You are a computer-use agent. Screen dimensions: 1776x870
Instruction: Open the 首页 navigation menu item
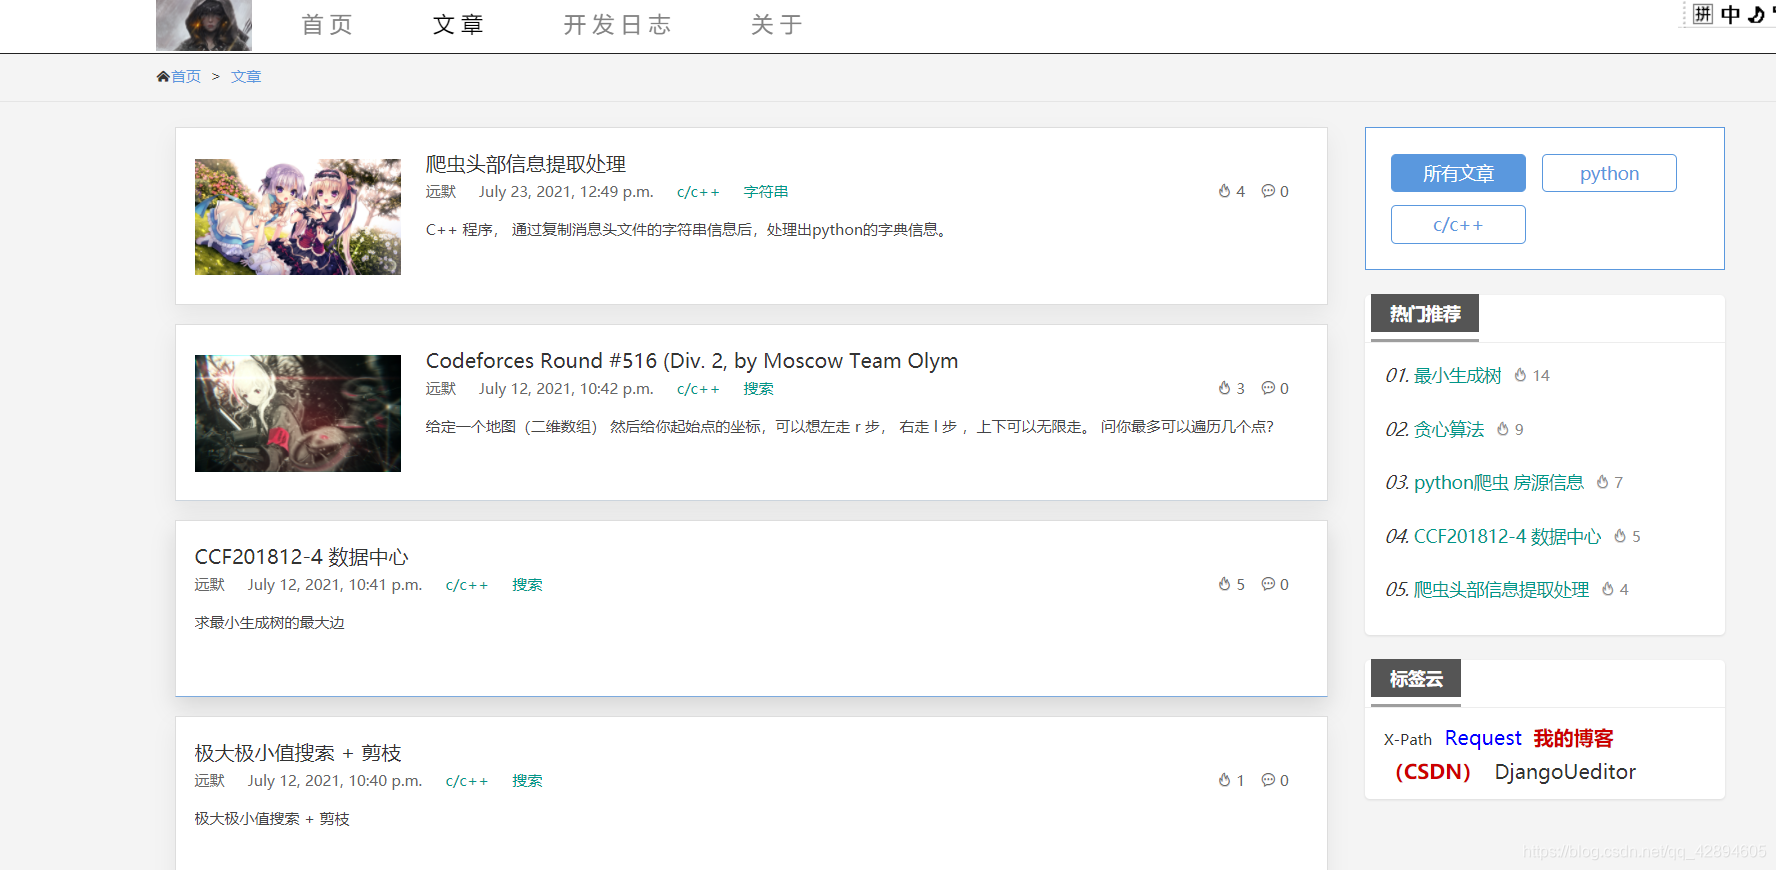point(327,25)
